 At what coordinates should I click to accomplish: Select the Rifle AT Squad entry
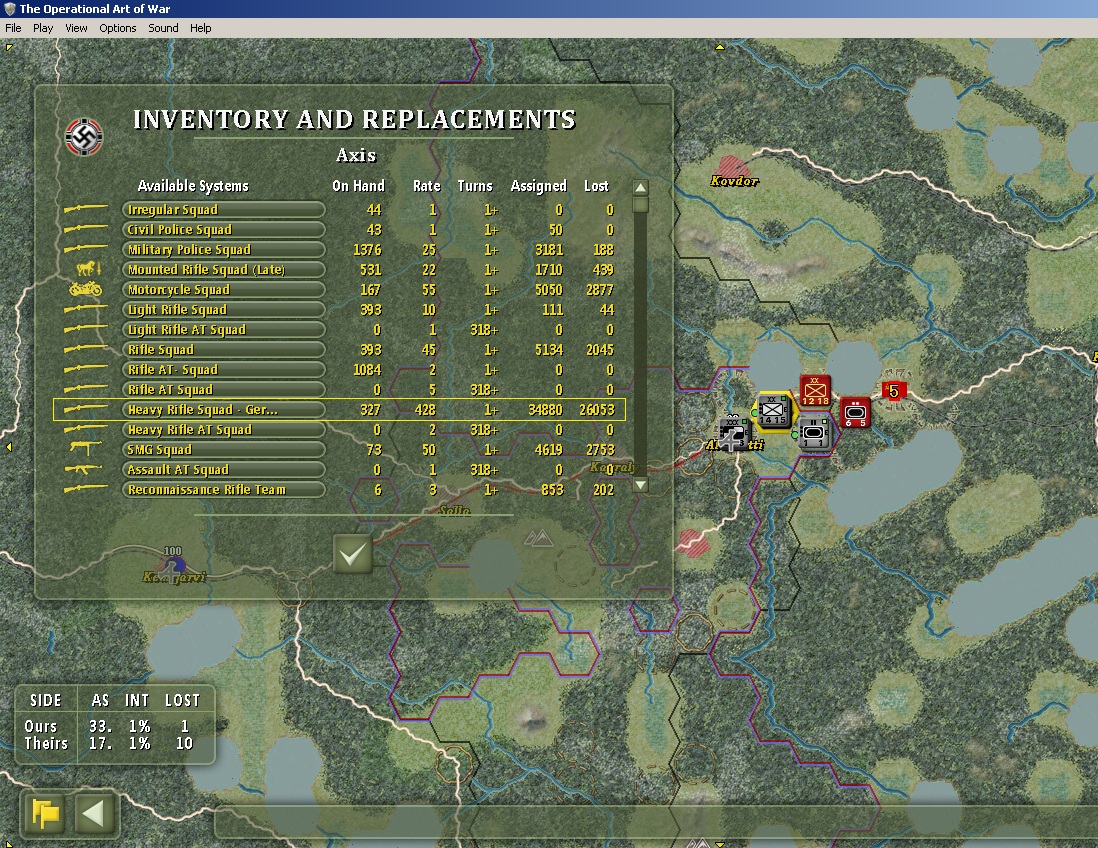coord(223,389)
